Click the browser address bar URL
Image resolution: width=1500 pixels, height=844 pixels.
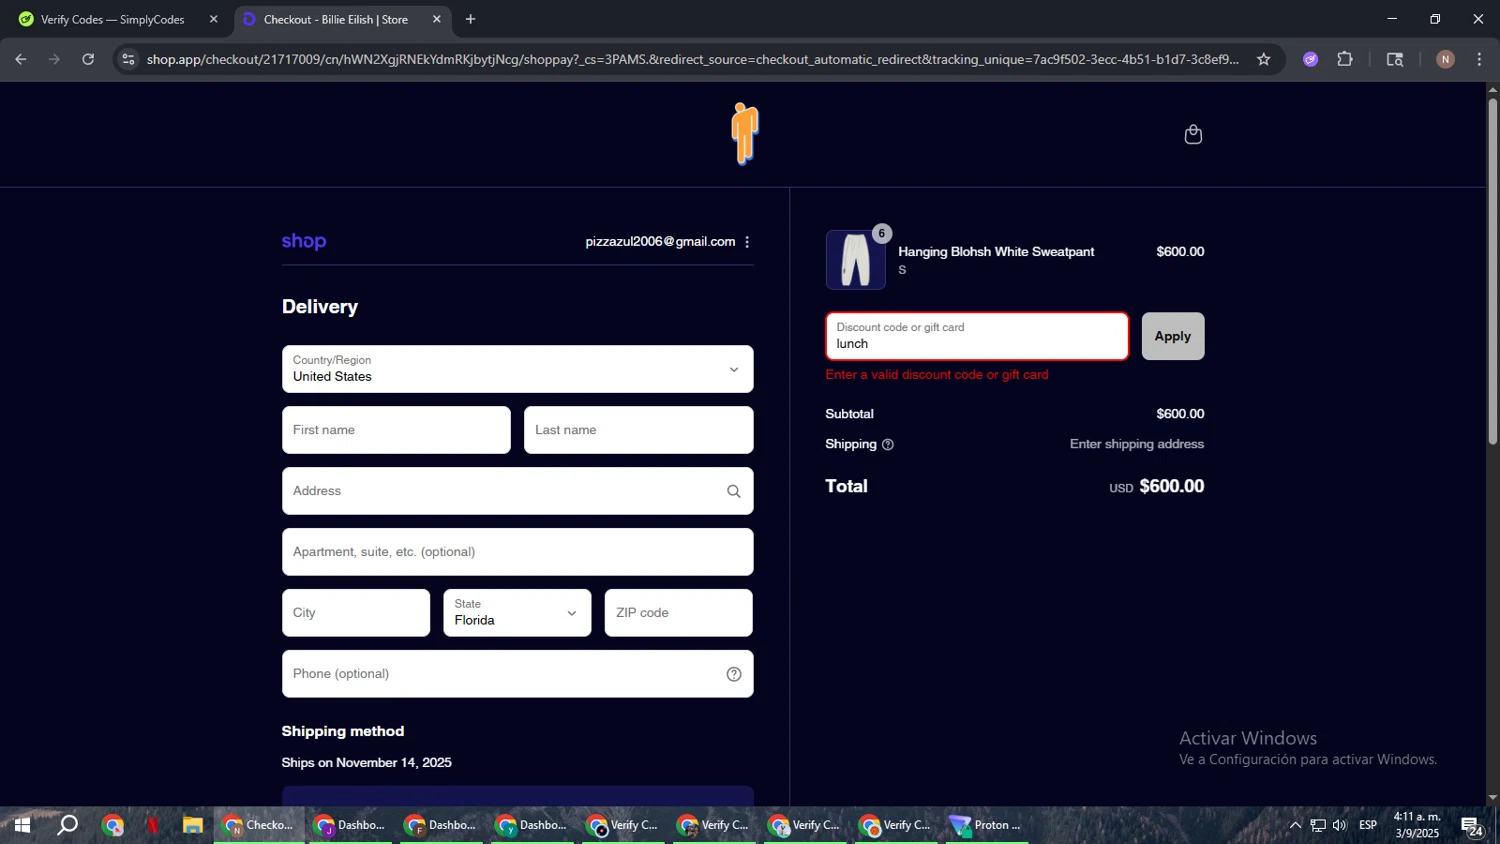click(692, 59)
